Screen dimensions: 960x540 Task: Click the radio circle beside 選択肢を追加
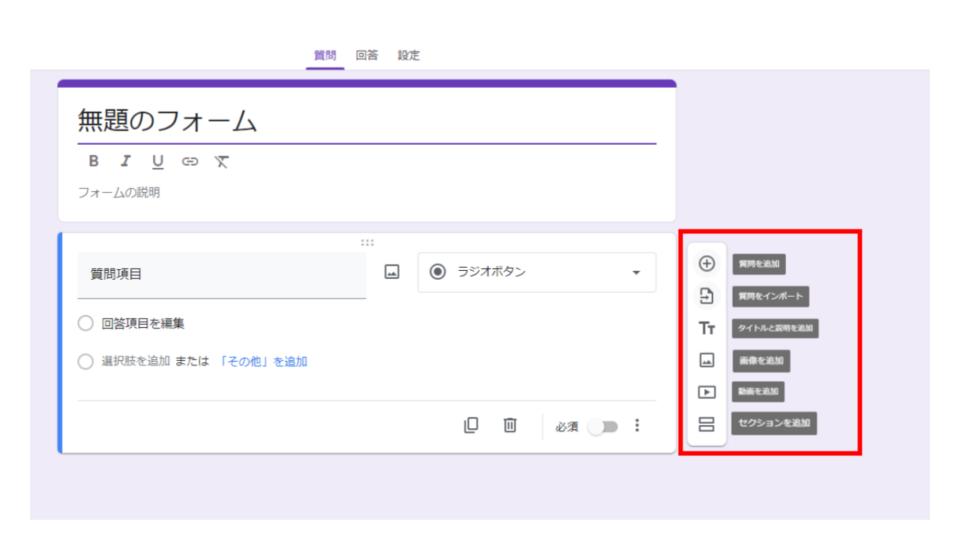click(x=86, y=361)
